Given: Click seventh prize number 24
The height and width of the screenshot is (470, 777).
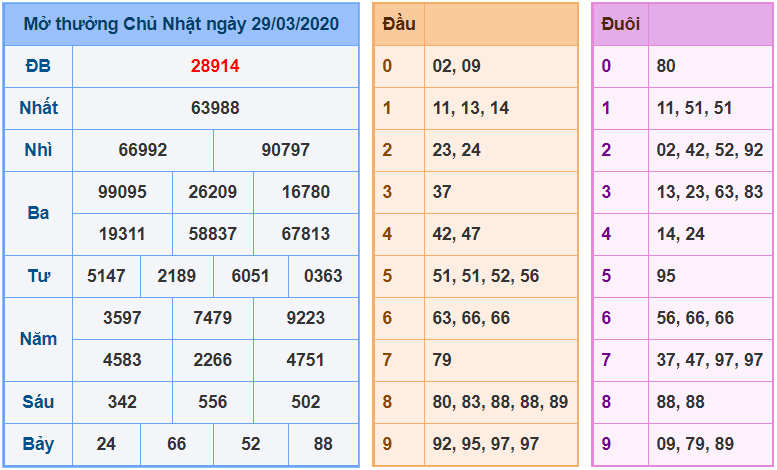Looking at the screenshot, I should pyautogui.click(x=106, y=443).
